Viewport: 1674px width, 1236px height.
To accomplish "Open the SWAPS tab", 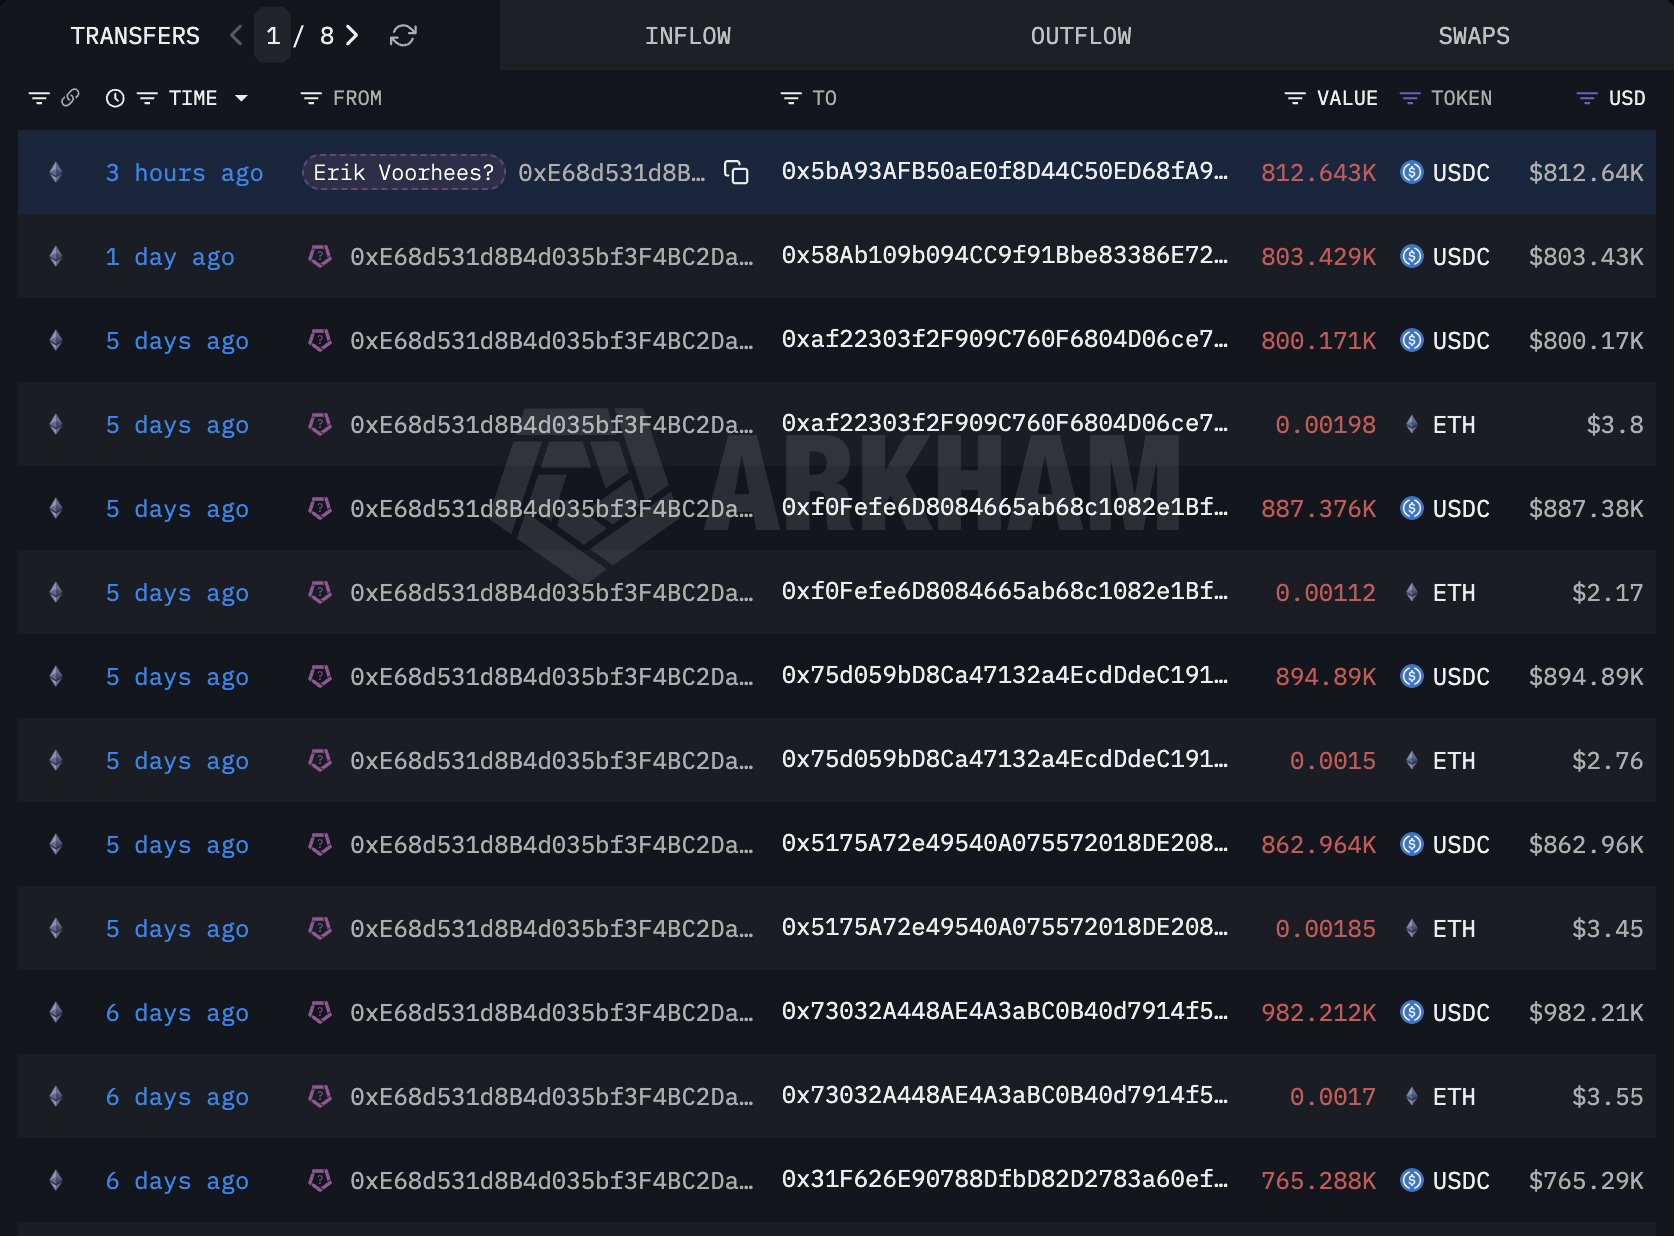I will pyautogui.click(x=1474, y=36).
